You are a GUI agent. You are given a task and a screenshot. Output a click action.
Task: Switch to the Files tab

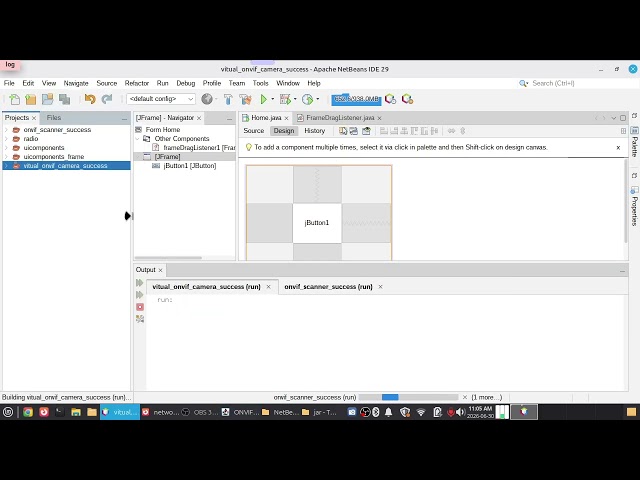pos(53,118)
